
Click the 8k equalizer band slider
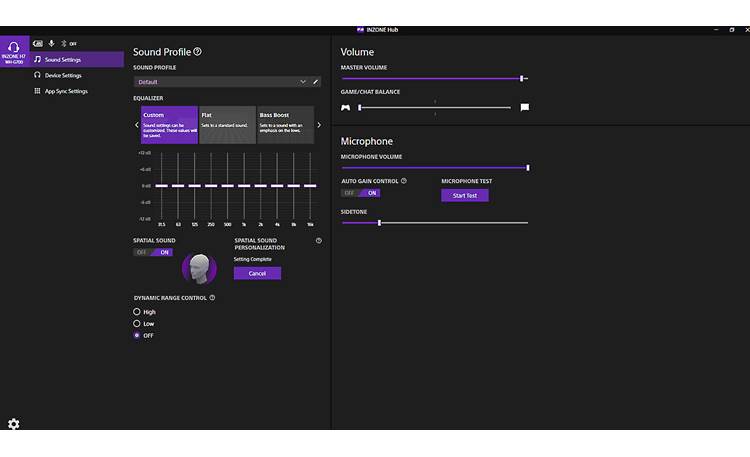point(294,186)
